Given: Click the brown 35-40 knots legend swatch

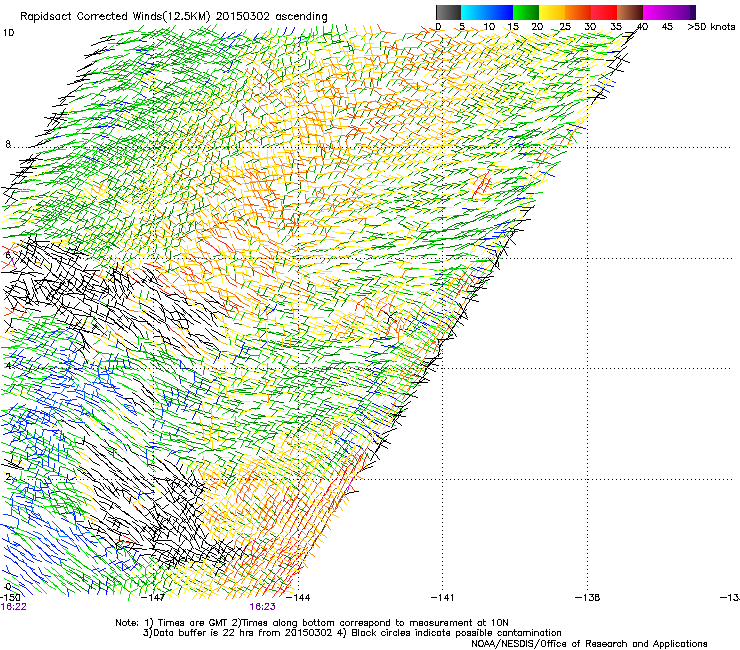Looking at the screenshot, I should tap(630, 12).
